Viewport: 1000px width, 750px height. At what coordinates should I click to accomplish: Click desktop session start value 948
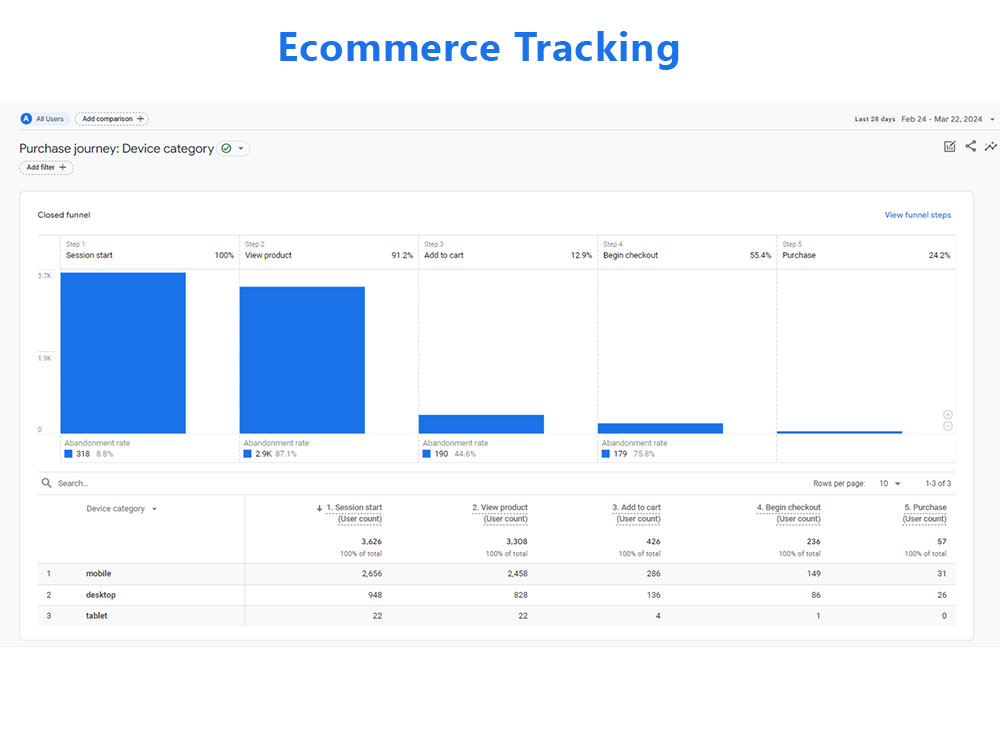coord(375,595)
